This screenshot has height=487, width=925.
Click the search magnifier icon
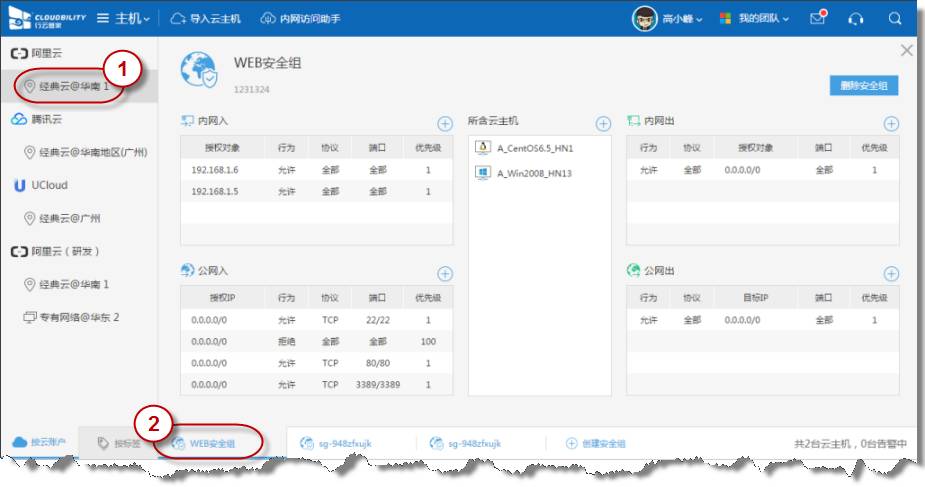[894, 19]
